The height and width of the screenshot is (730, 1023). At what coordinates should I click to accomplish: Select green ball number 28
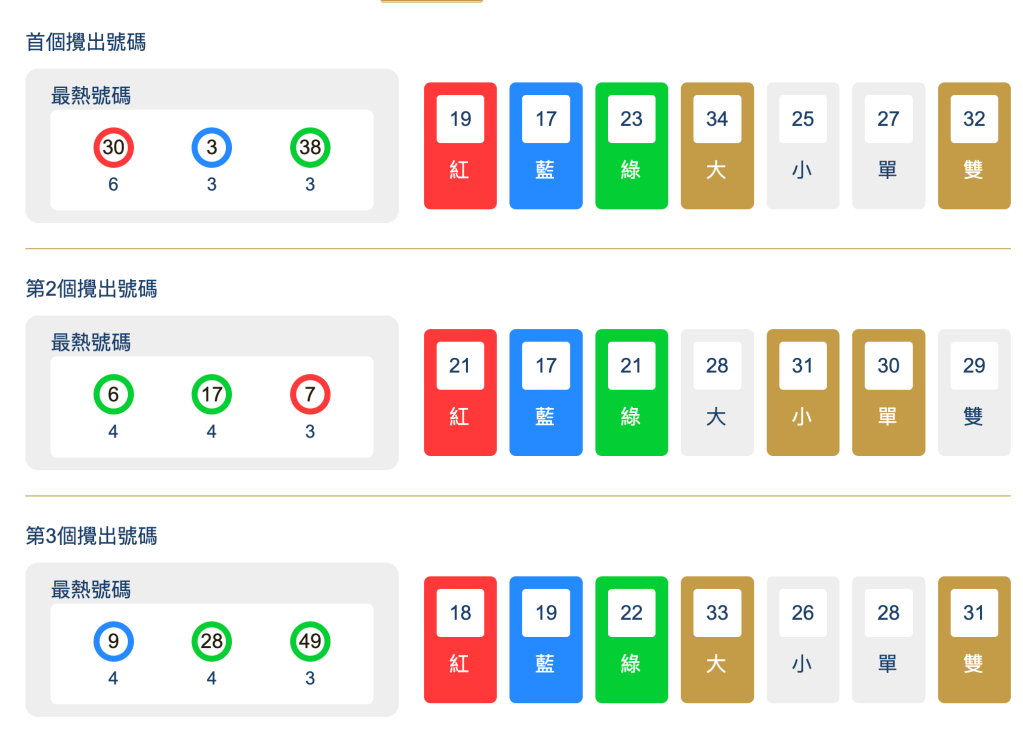[x=211, y=642]
